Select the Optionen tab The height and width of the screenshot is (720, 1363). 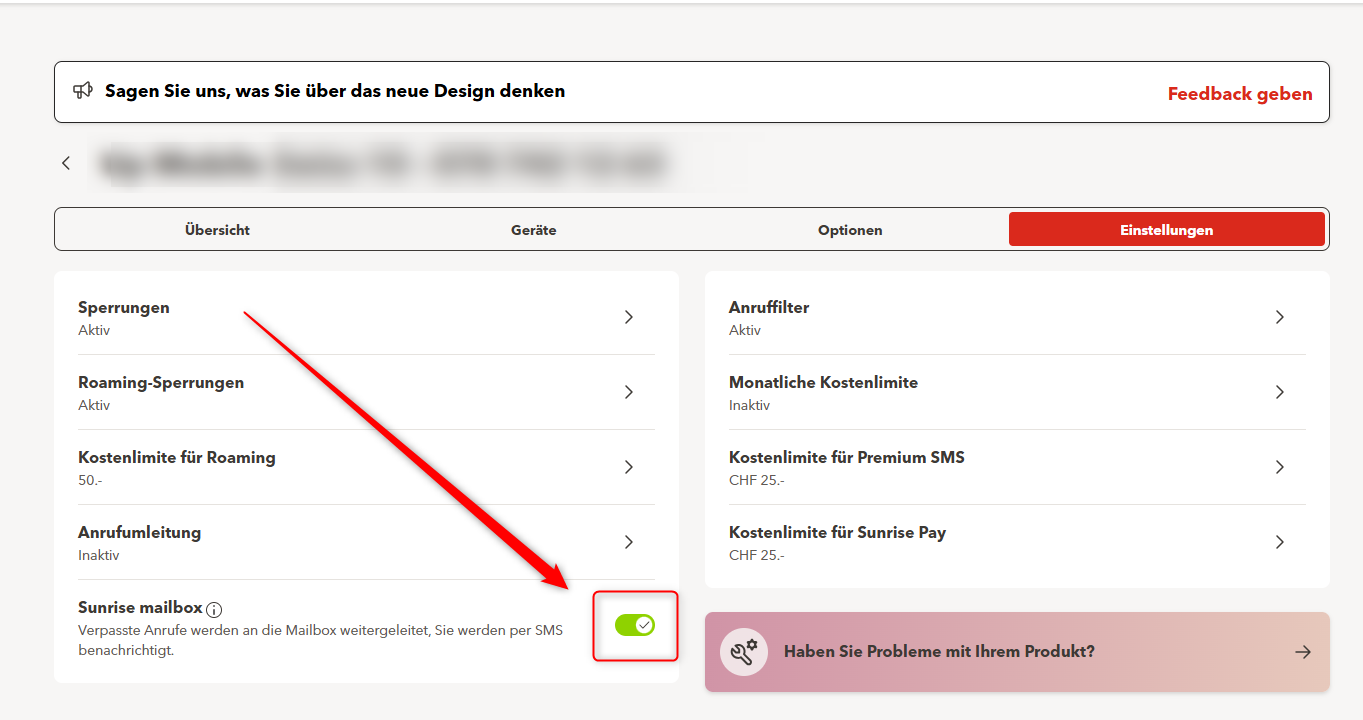pyautogui.click(x=850, y=230)
